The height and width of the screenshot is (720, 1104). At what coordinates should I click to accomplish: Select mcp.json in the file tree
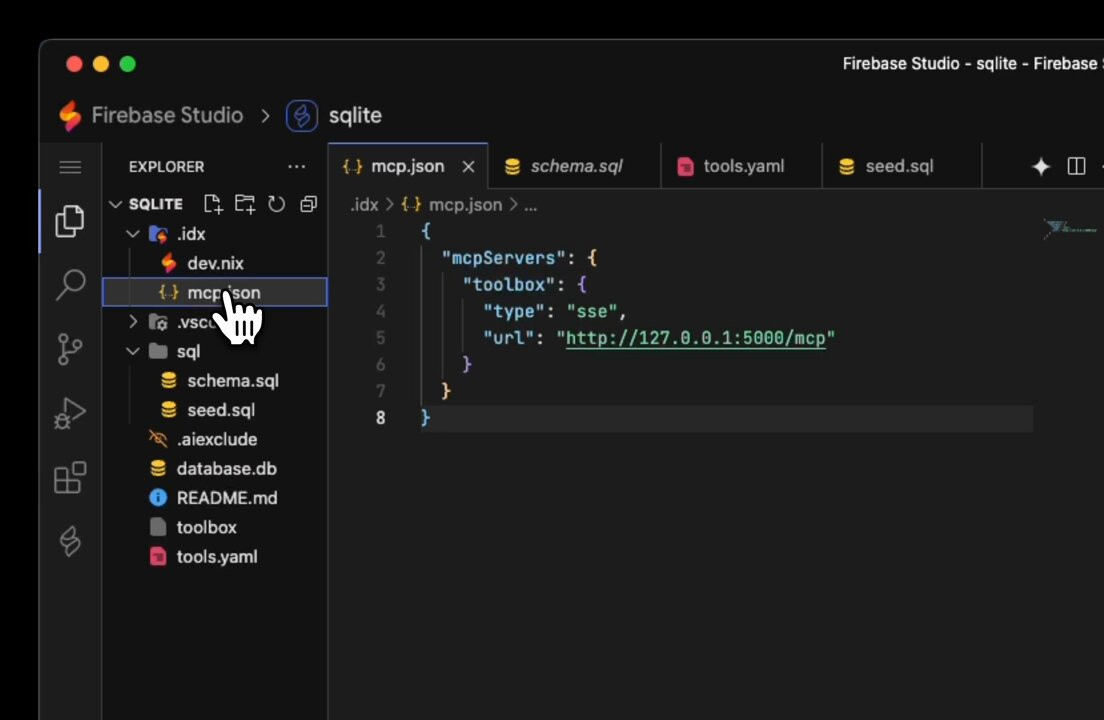(215, 292)
